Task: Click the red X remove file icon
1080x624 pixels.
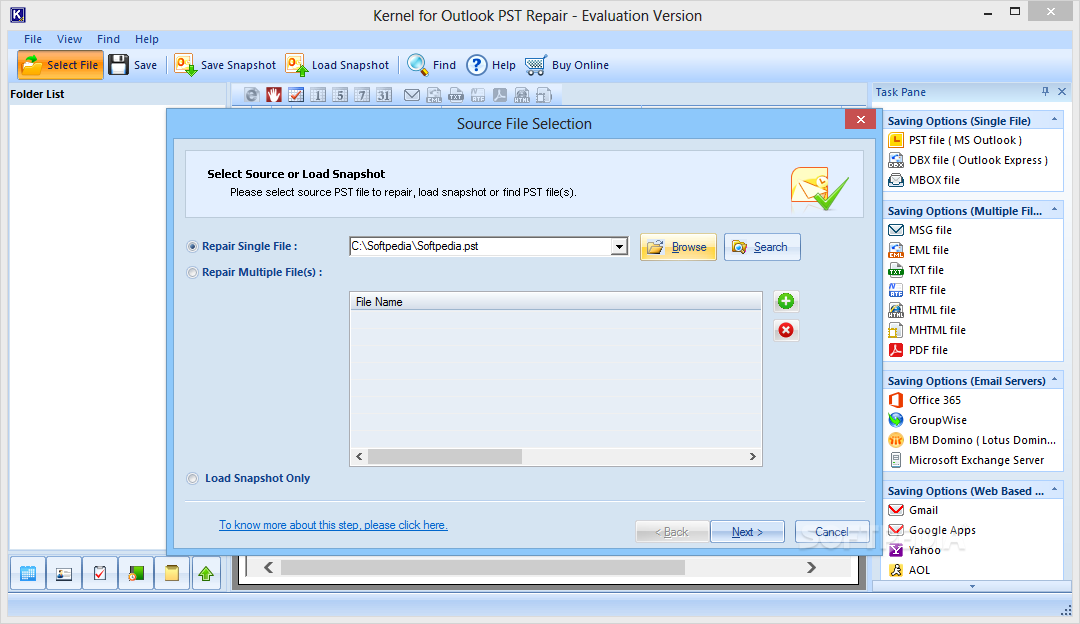Action: 786,331
